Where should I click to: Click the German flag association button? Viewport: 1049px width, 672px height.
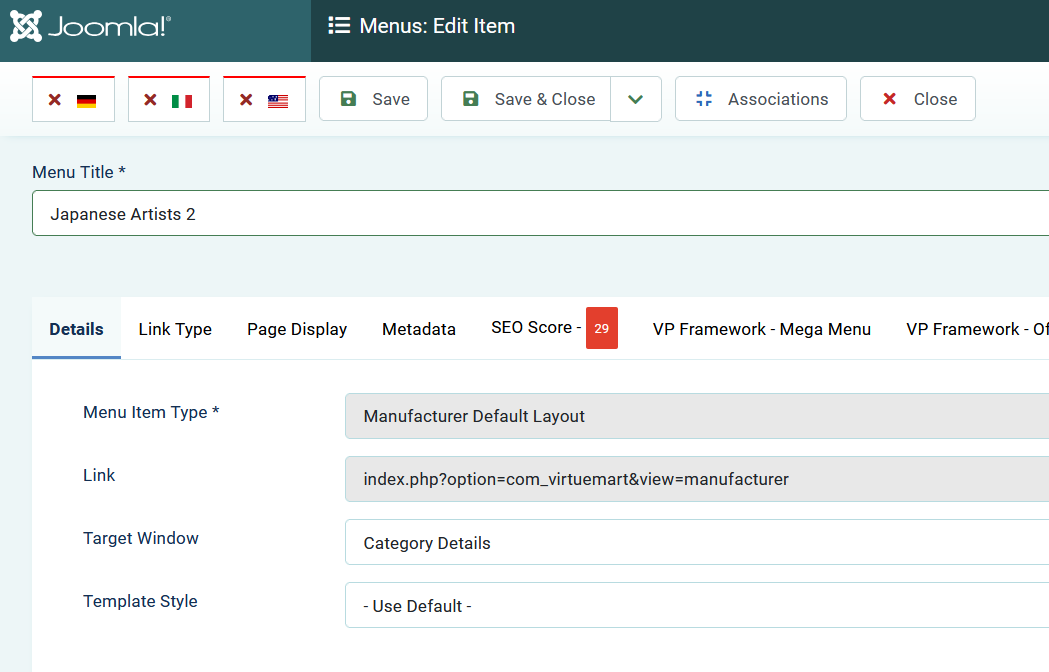click(73, 100)
